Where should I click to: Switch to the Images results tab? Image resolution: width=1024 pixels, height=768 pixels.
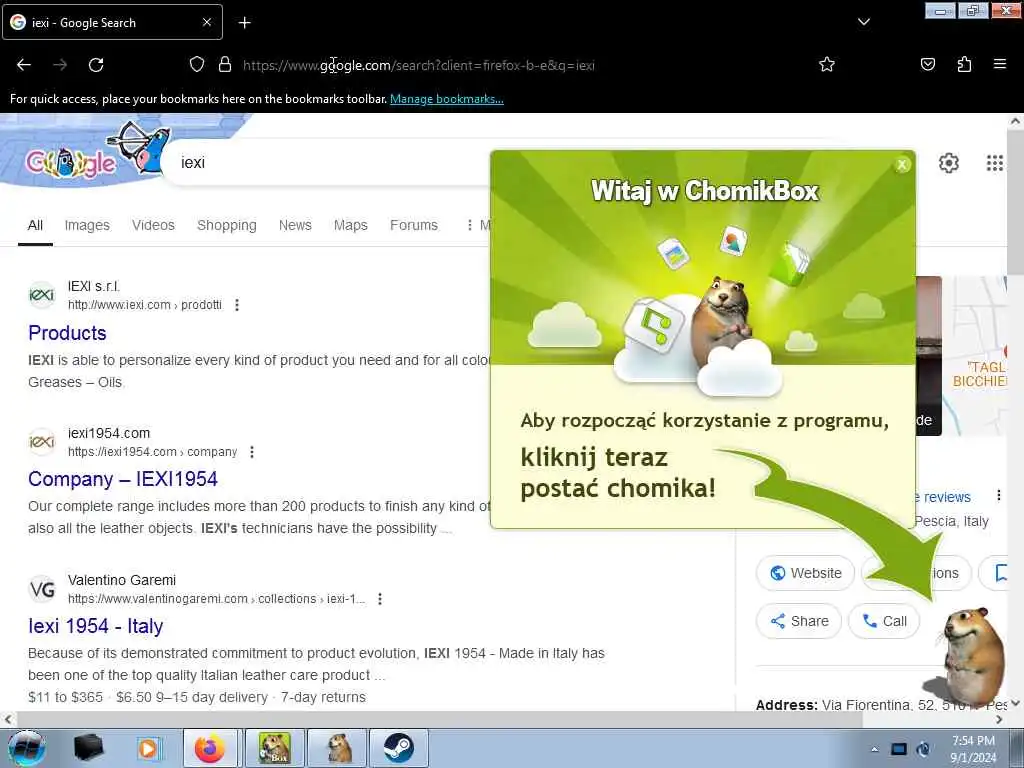click(x=87, y=225)
